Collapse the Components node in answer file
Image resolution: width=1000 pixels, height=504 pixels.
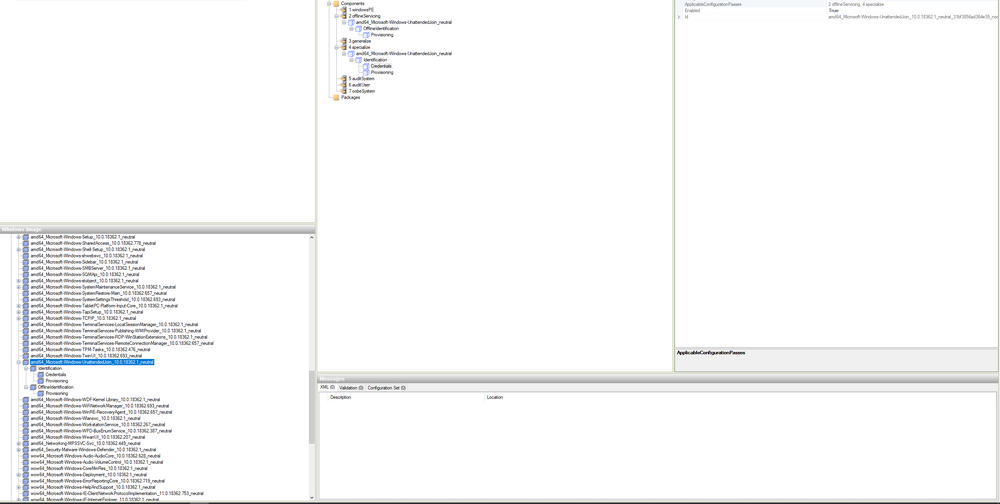point(329,3)
